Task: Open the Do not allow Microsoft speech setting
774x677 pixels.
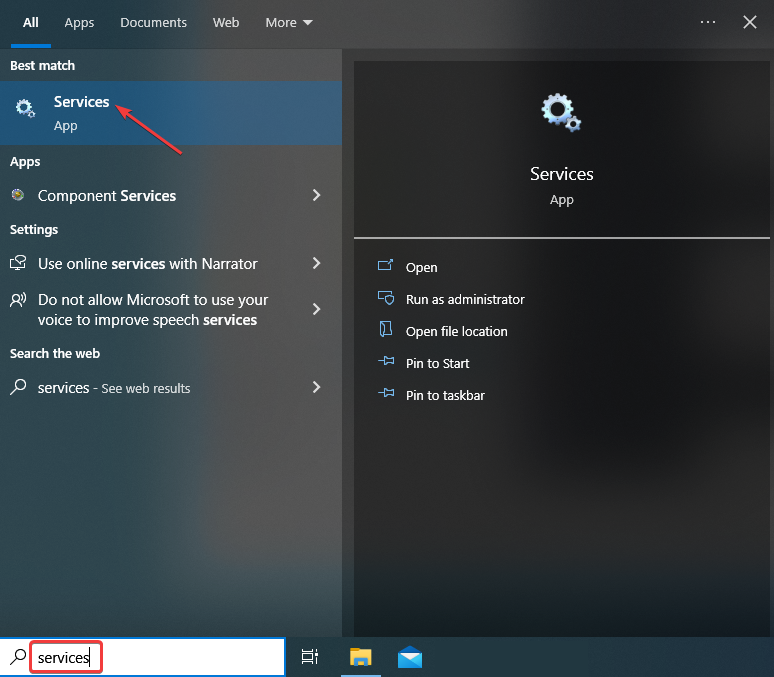Action: click(171, 310)
